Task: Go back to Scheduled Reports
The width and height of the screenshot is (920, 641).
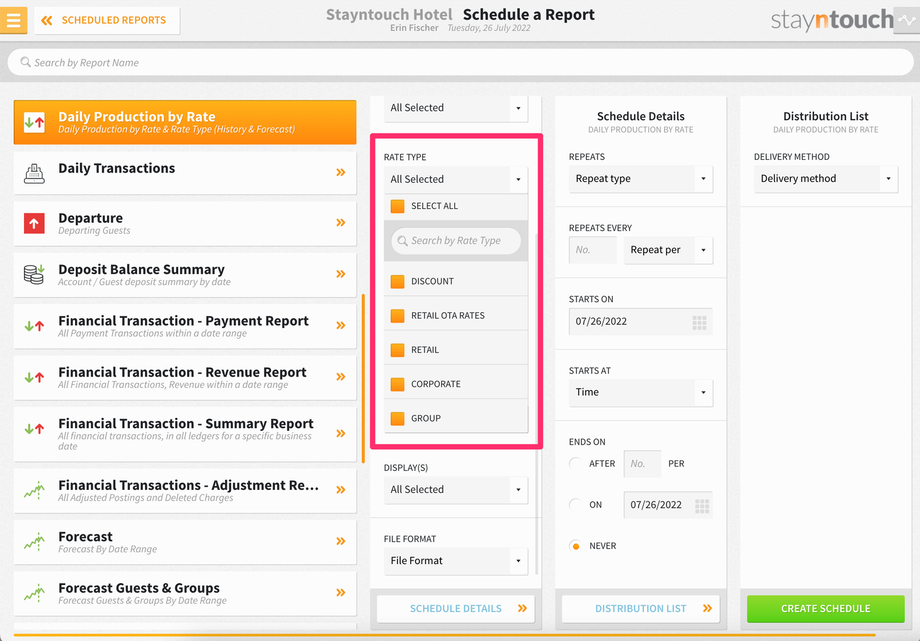Action: (x=107, y=21)
